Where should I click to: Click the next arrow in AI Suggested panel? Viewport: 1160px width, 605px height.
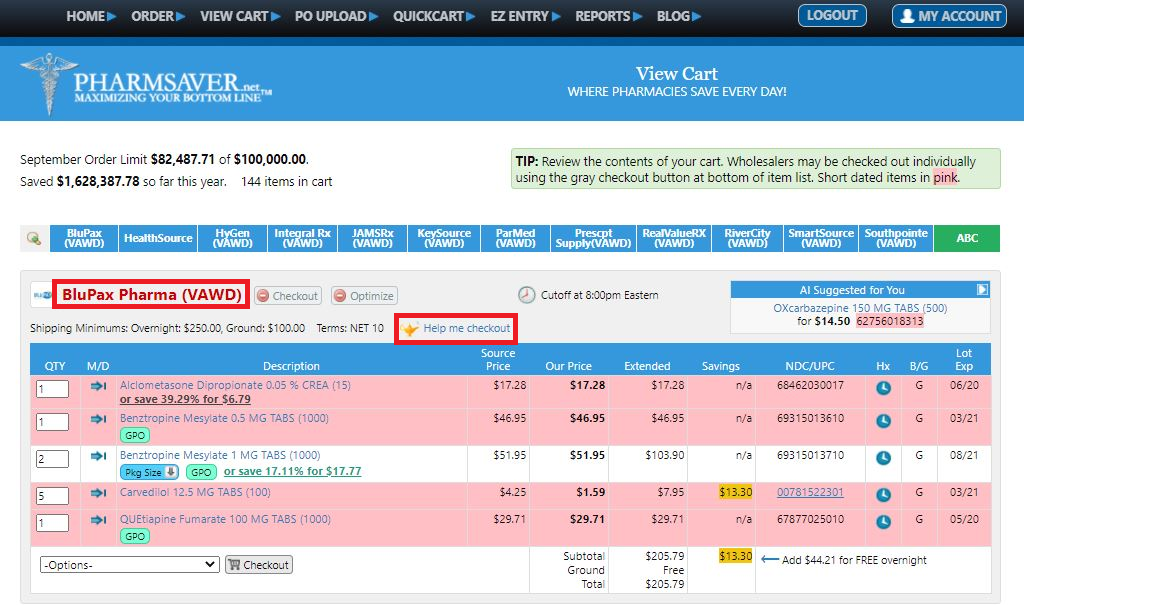(x=982, y=290)
